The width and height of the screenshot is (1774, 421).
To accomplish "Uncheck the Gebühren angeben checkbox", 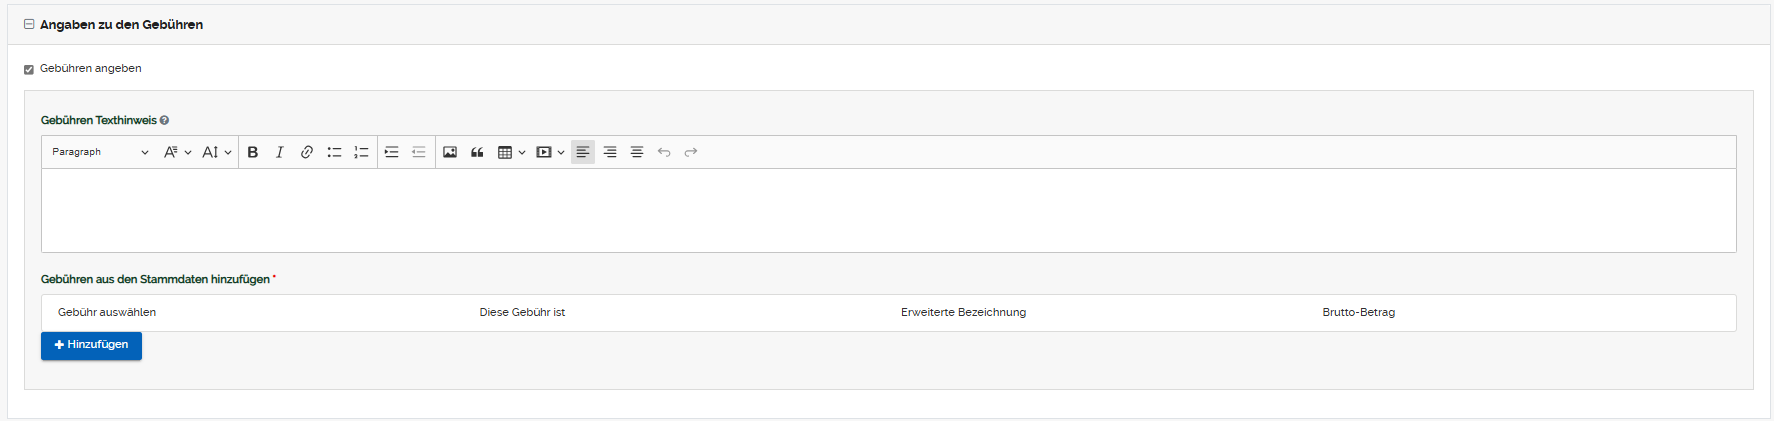I will click(x=29, y=69).
